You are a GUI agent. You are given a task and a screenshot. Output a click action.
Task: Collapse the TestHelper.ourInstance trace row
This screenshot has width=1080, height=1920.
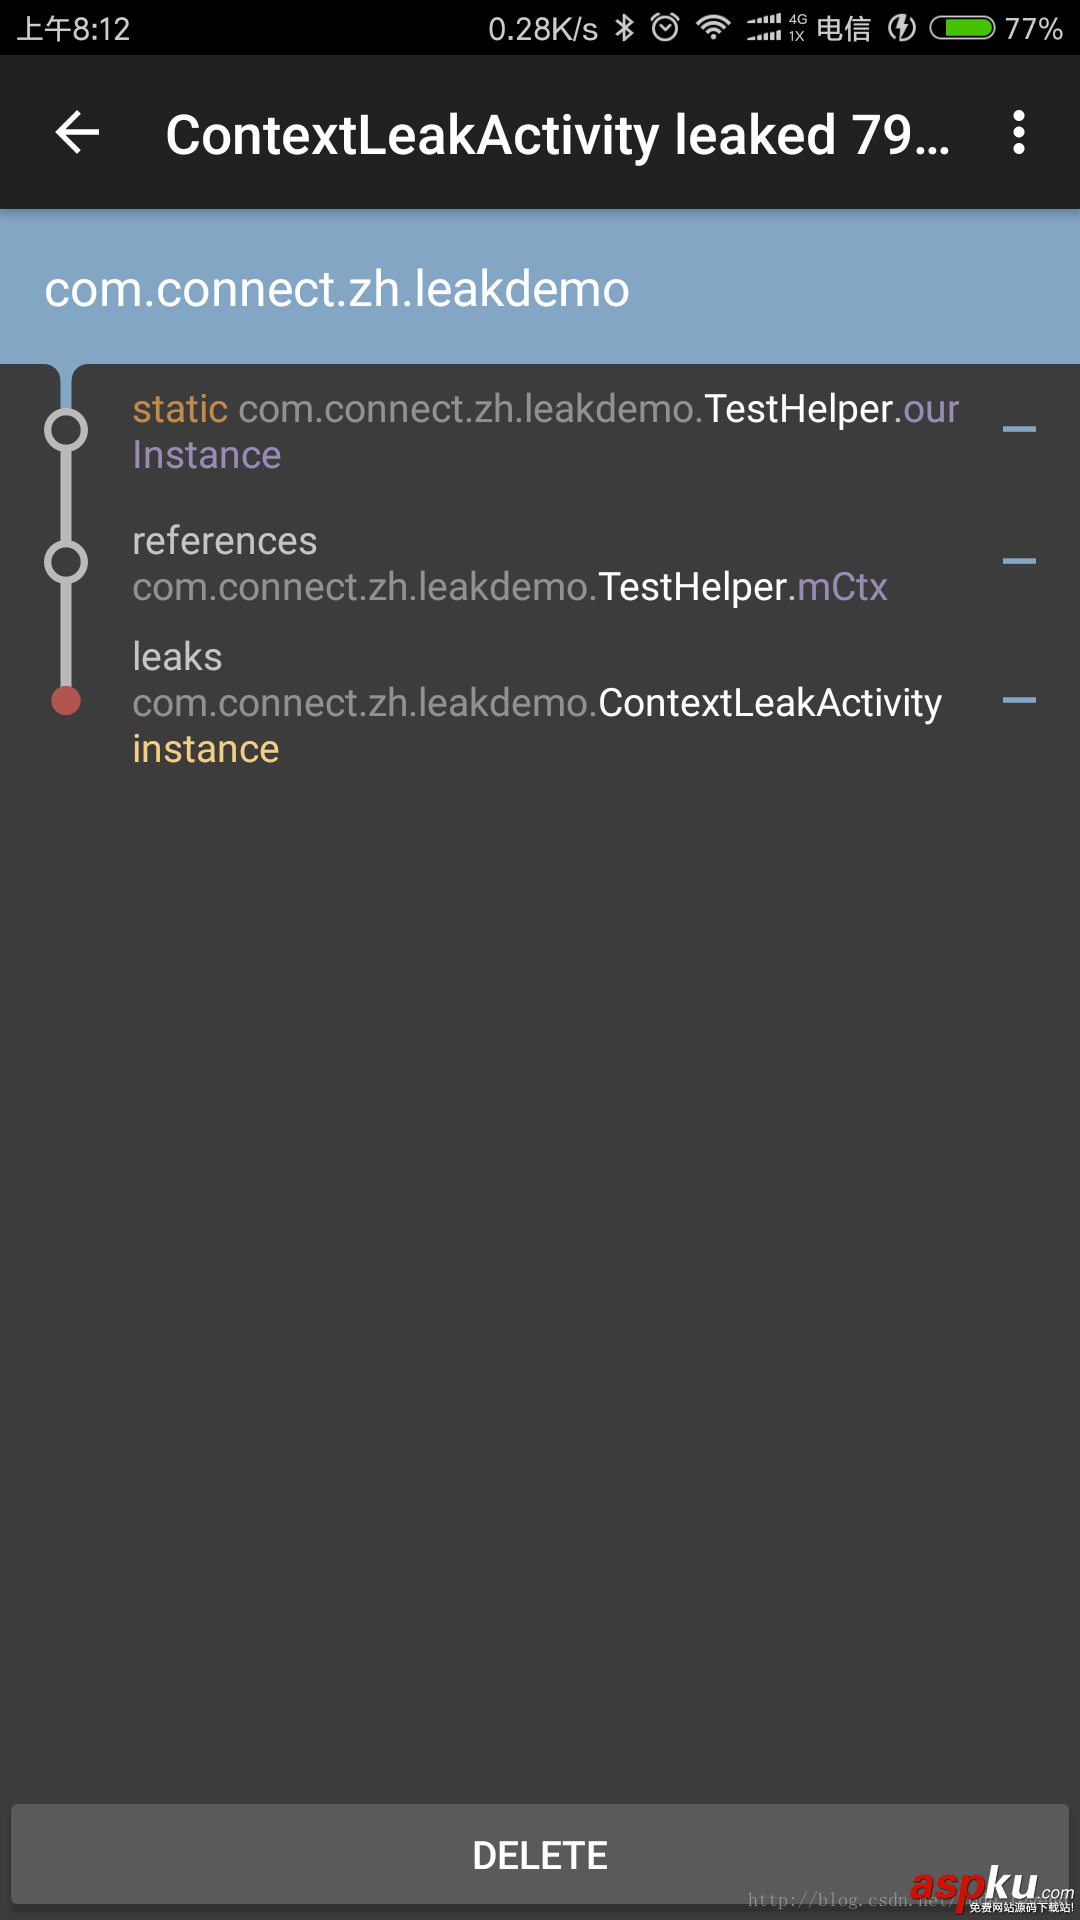tap(1020, 430)
